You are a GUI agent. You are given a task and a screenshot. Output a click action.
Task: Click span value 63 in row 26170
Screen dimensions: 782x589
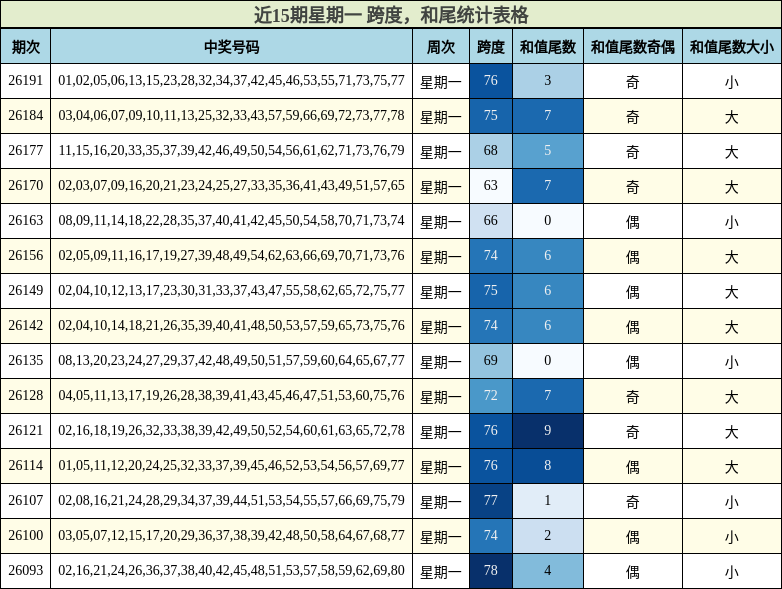(x=491, y=186)
